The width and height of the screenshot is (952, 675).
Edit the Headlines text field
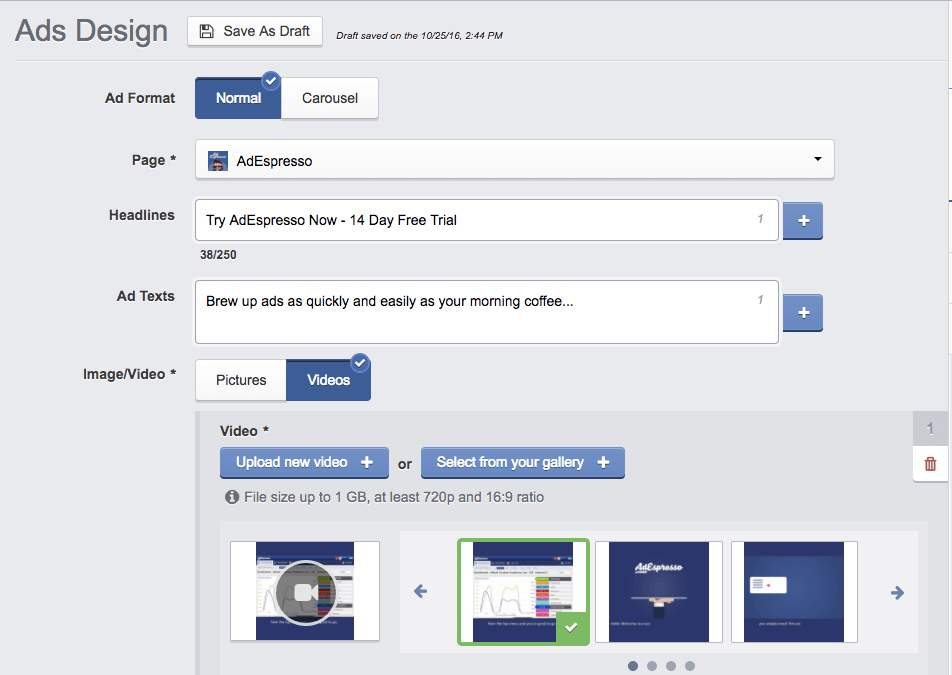pos(486,220)
